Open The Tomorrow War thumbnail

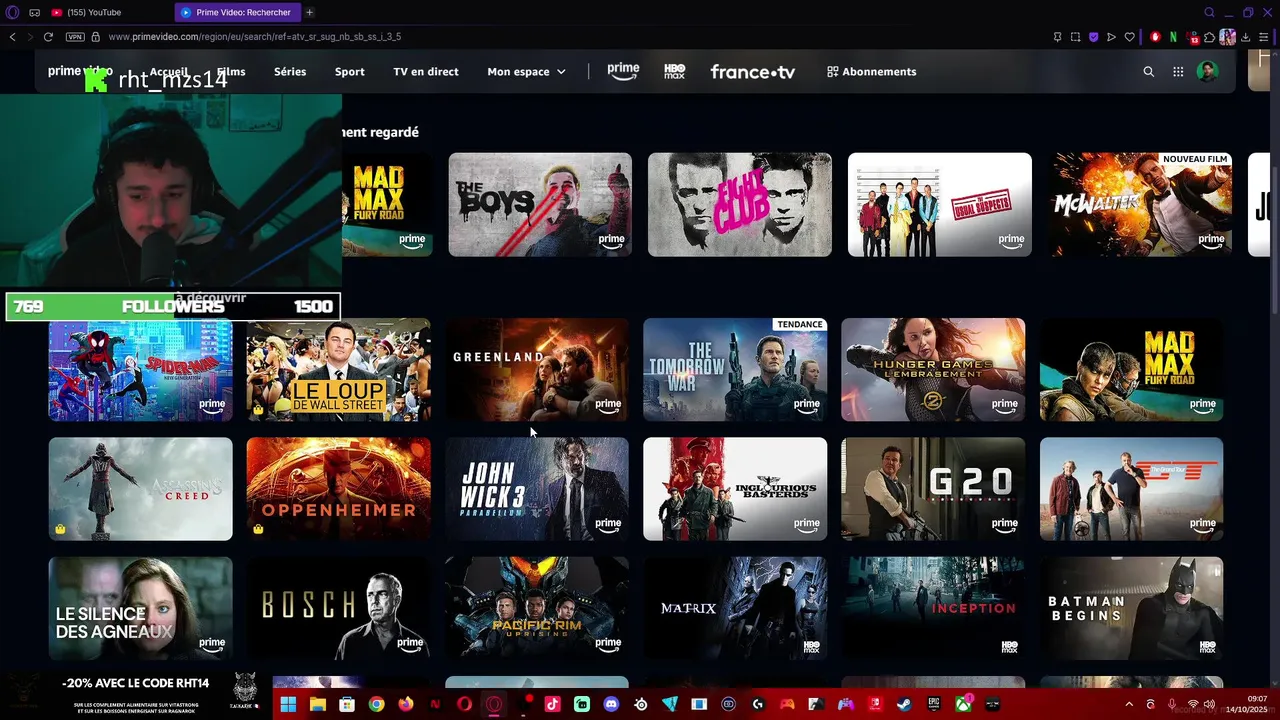[735, 370]
